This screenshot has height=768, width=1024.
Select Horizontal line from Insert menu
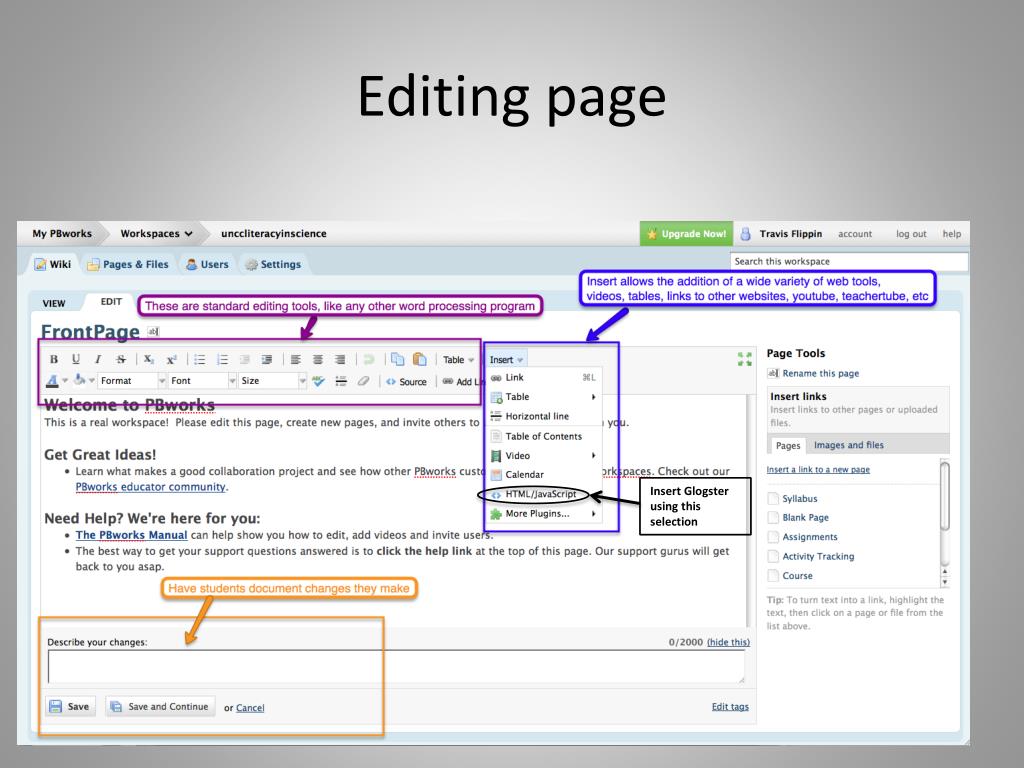point(544,416)
